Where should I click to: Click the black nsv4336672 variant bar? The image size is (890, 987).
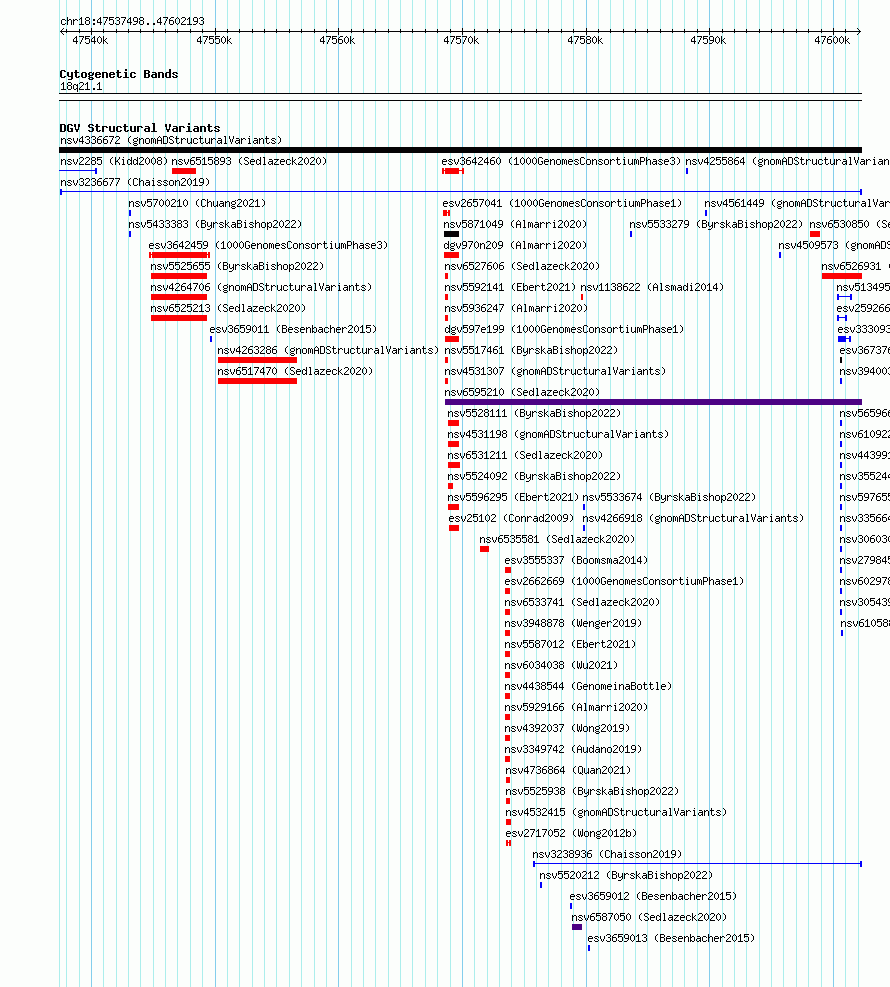(x=460, y=150)
